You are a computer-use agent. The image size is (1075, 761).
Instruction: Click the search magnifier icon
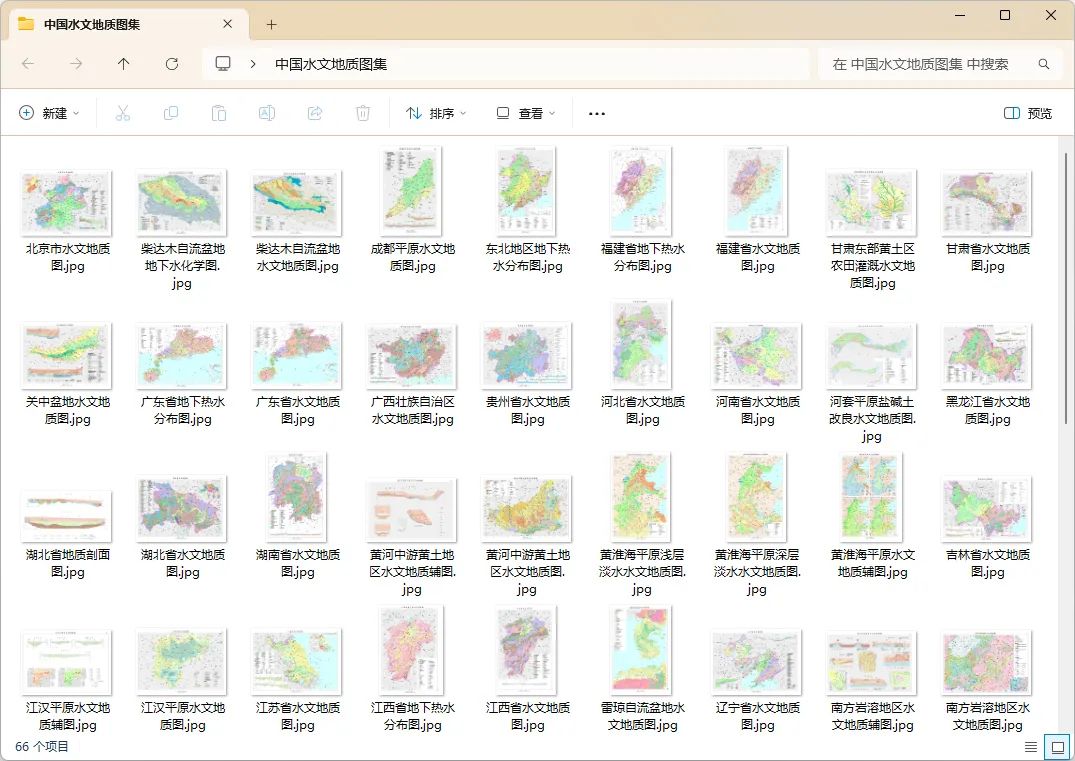(1043, 64)
